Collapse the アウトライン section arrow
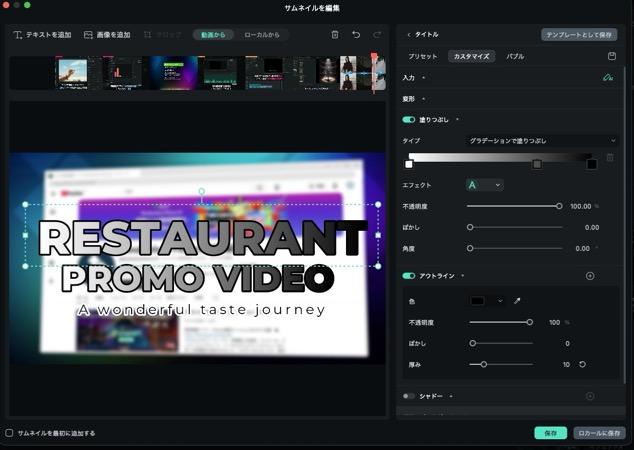 pyautogui.click(x=463, y=276)
